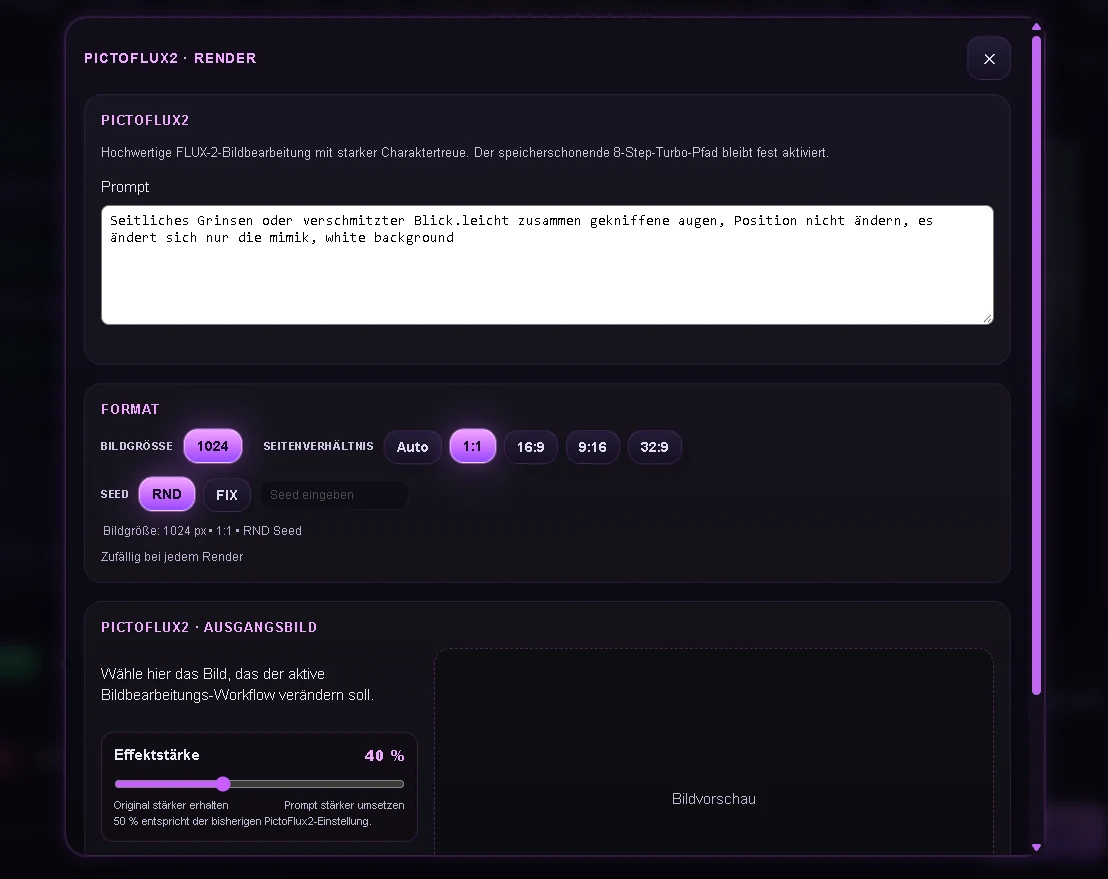Click the SEITENVERHÄLTNIS label
1108x879 pixels.
pos(318,447)
